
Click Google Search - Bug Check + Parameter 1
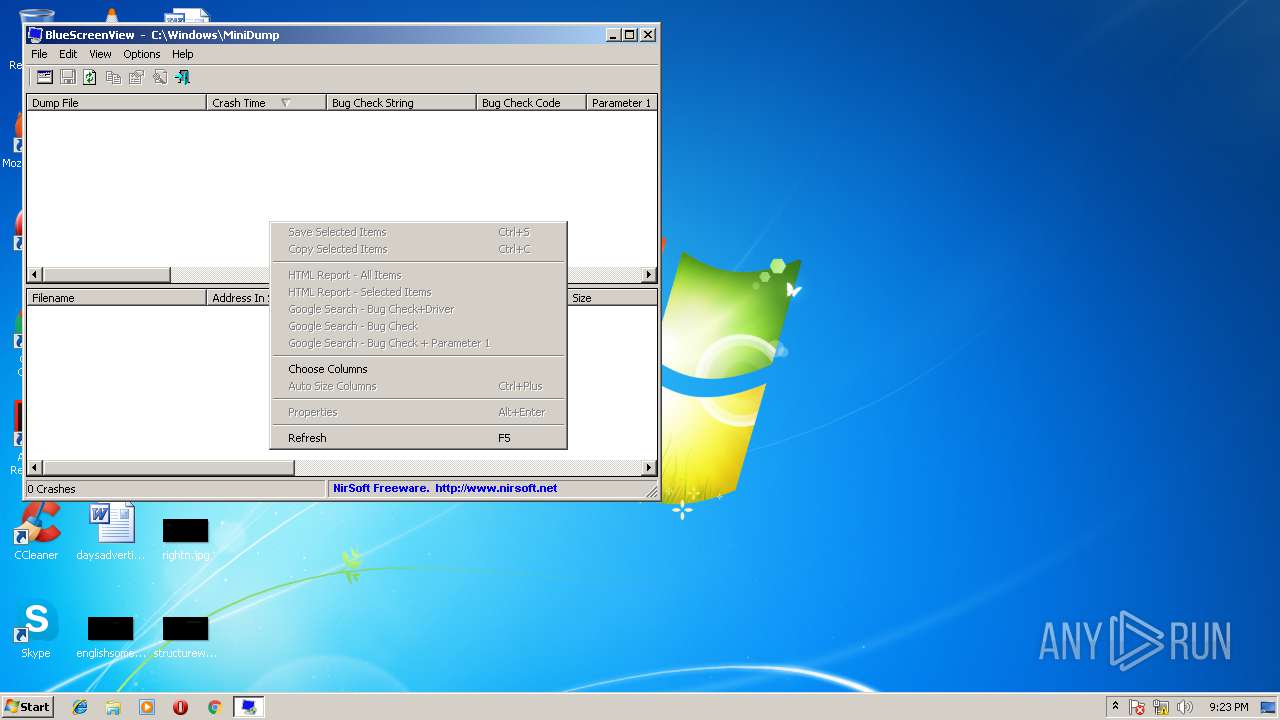tap(418, 343)
